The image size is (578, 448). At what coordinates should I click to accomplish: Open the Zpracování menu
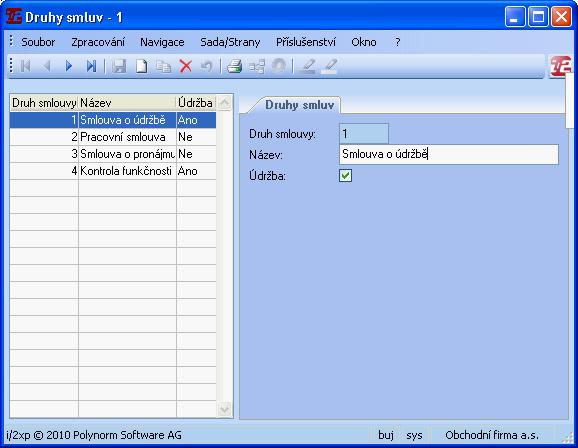(x=98, y=42)
